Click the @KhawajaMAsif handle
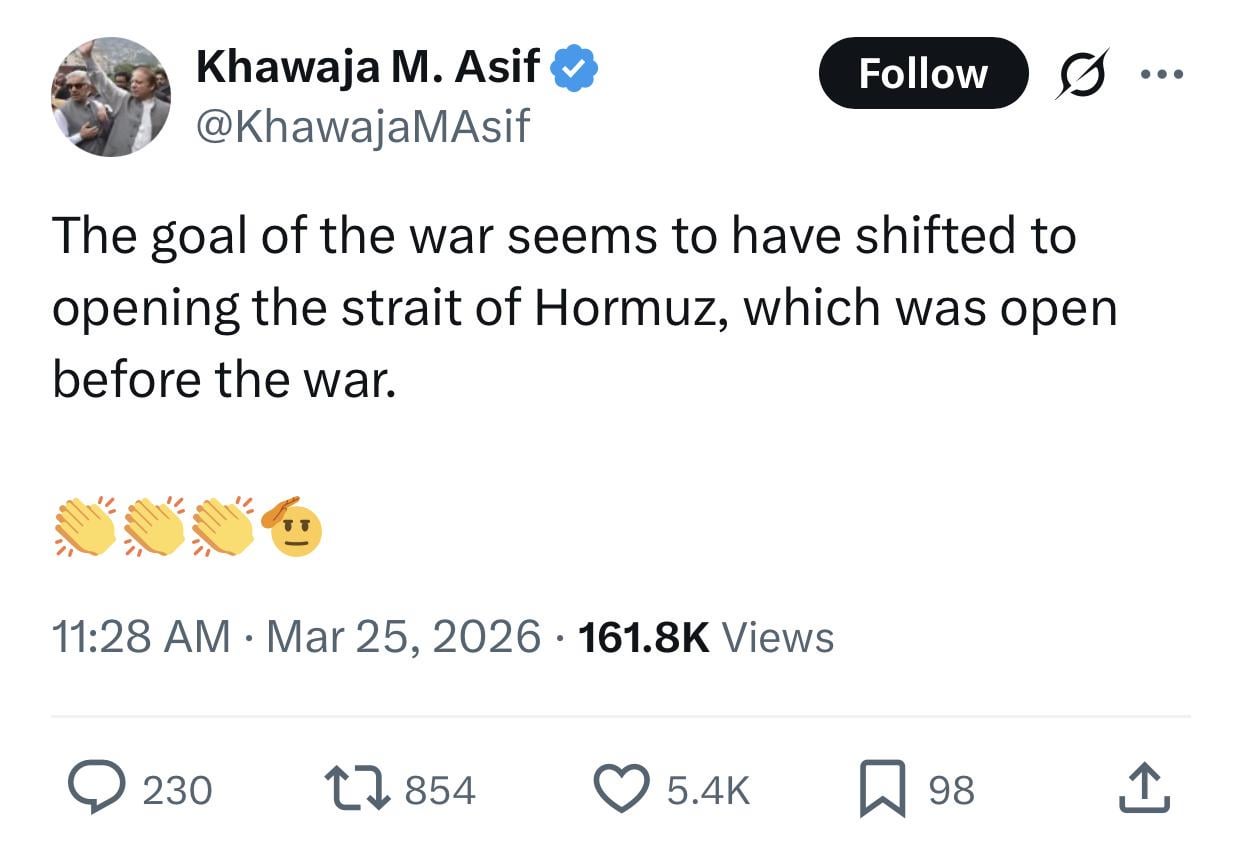1242x851 pixels. pyautogui.click(x=363, y=126)
